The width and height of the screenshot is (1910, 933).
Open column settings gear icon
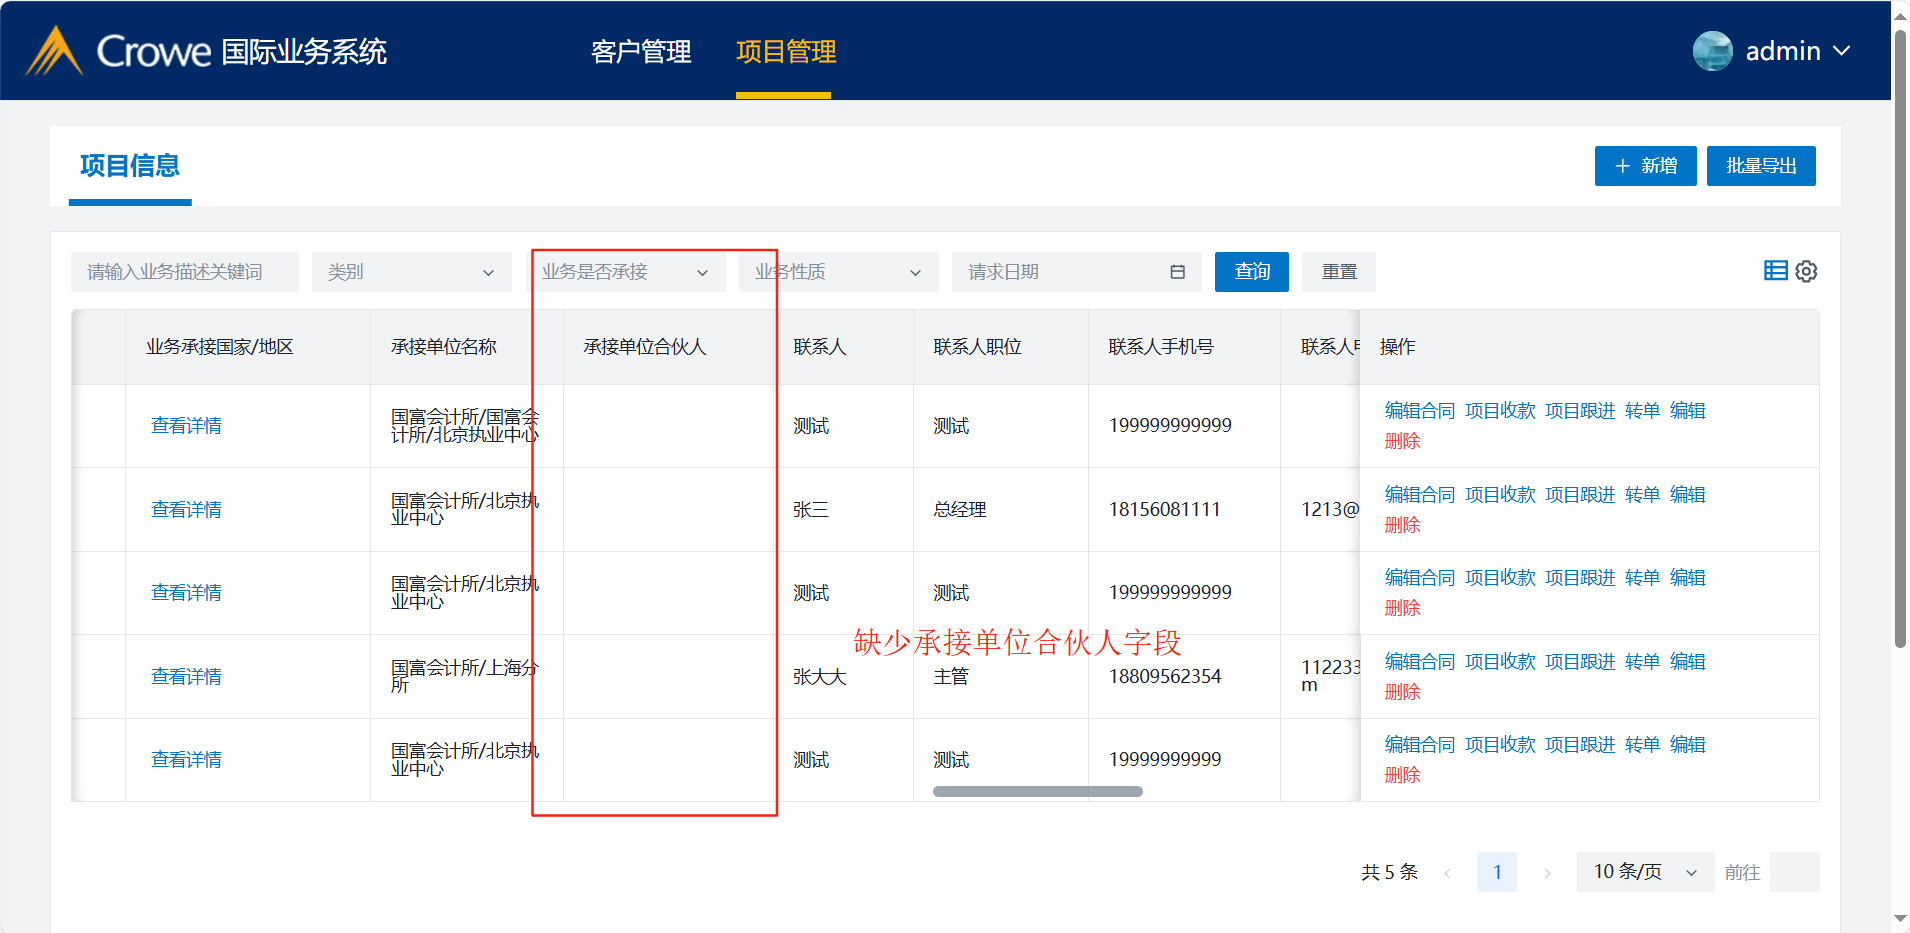tap(1806, 271)
